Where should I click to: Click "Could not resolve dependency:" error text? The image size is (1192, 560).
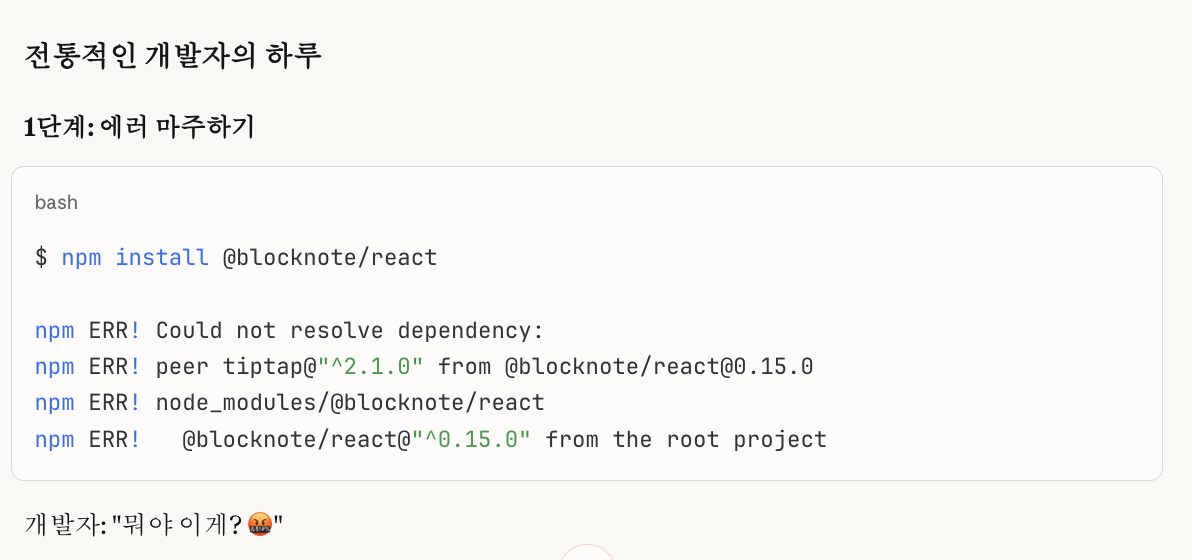tap(349, 331)
